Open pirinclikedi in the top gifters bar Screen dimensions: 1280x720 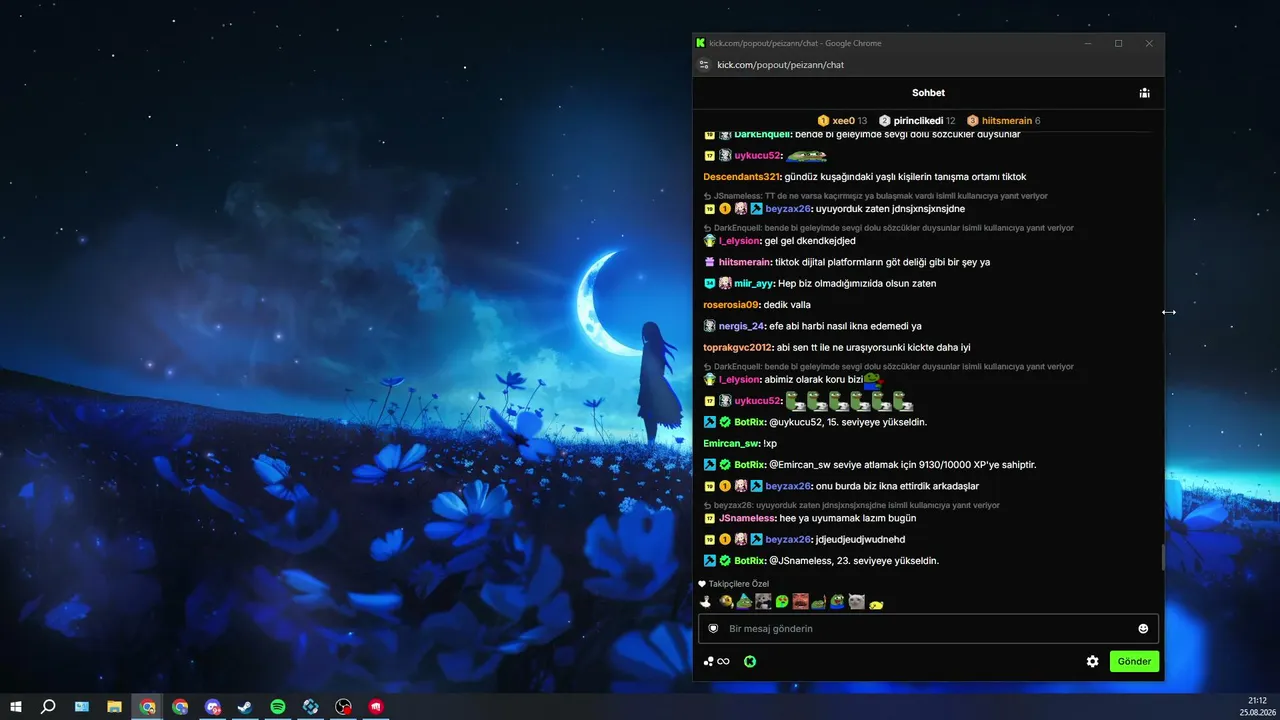coord(917,121)
